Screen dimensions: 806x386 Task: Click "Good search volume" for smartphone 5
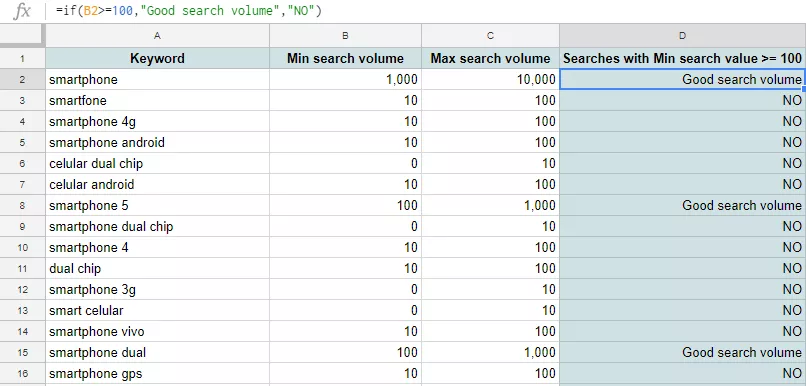683,206
